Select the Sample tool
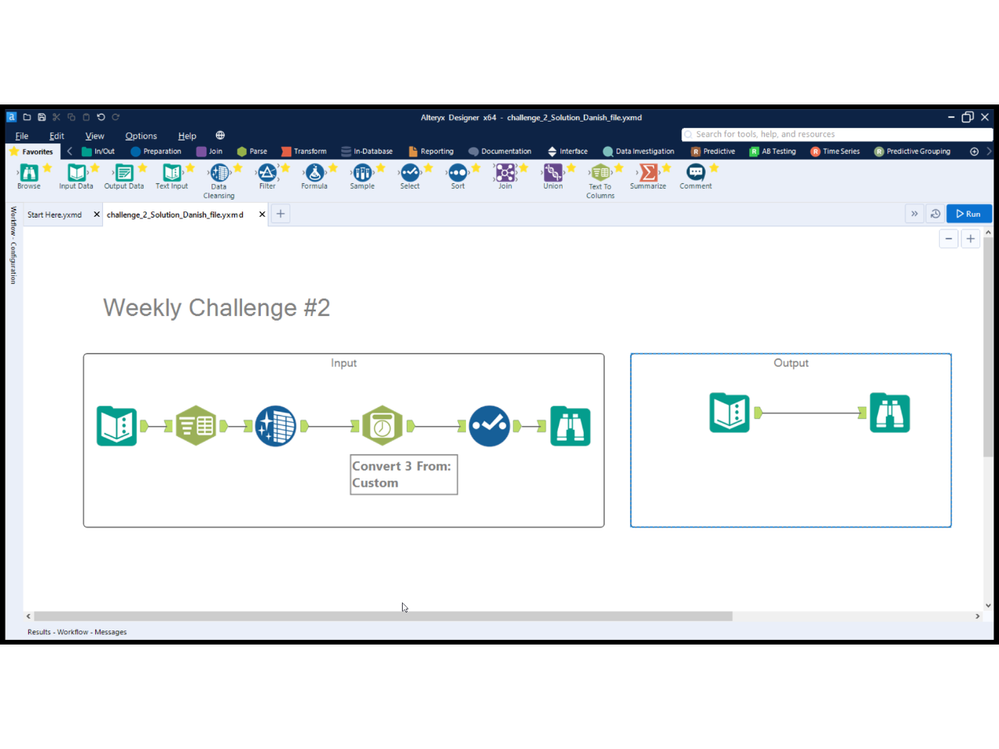 point(362,176)
